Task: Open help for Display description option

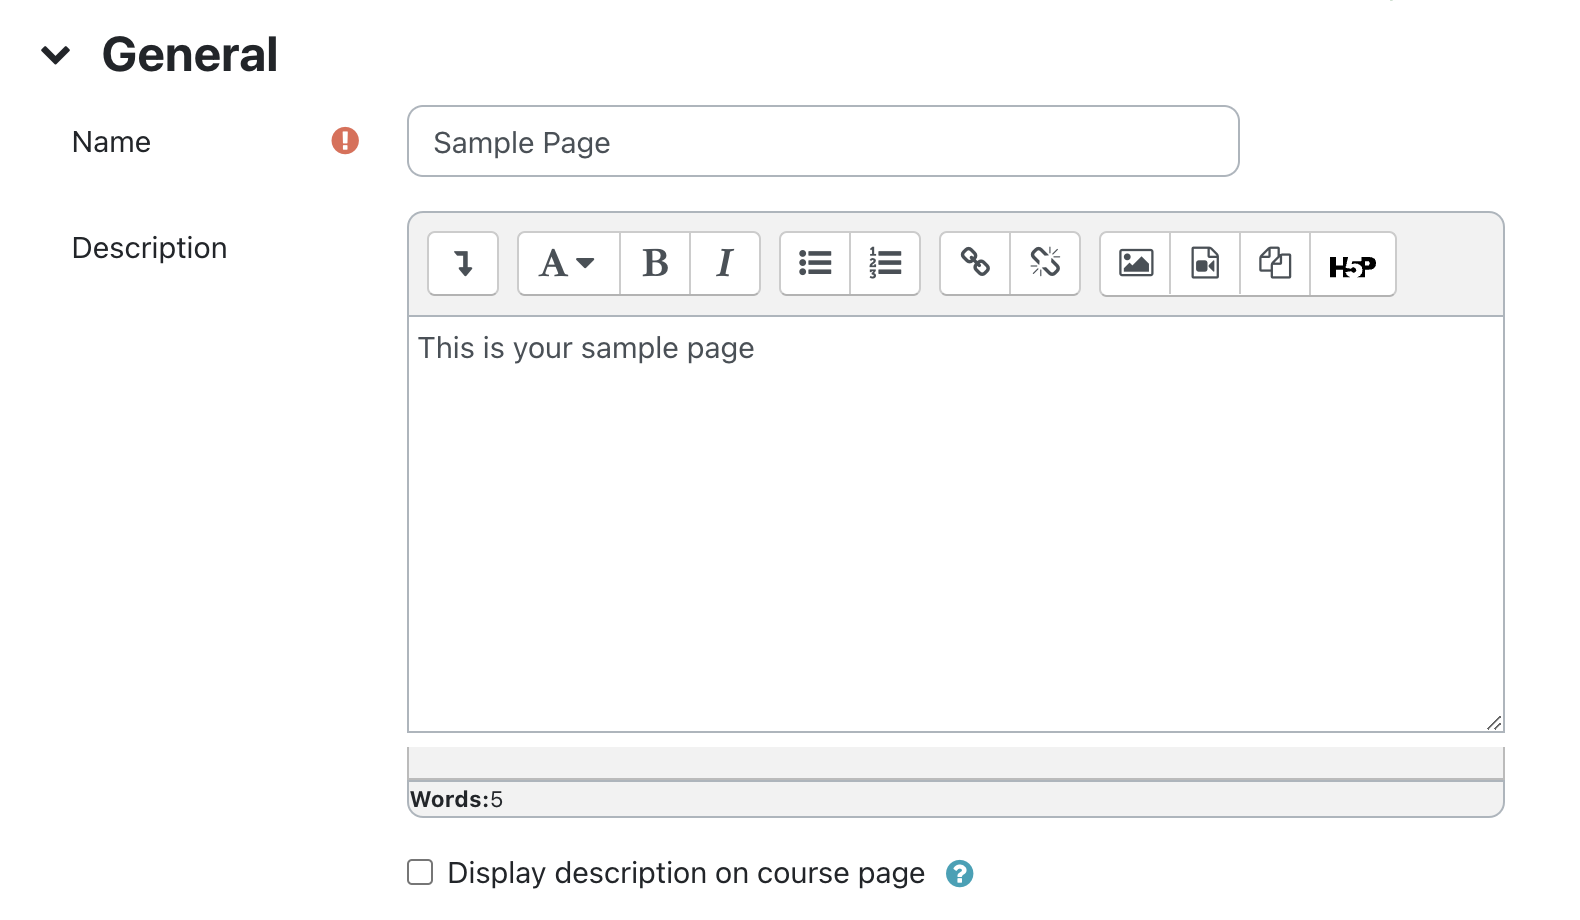Action: click(x=960, y=874)
